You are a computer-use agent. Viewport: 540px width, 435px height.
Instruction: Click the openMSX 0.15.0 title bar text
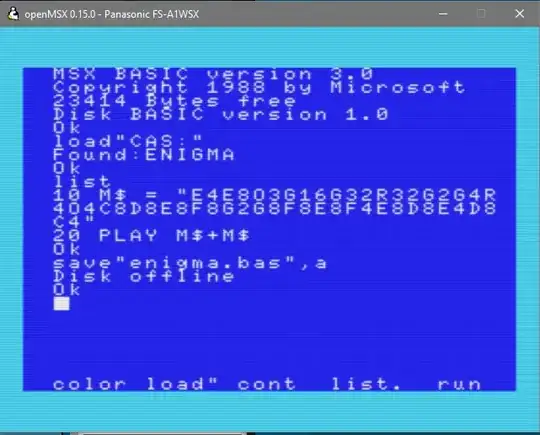click(x=112, y=14)
